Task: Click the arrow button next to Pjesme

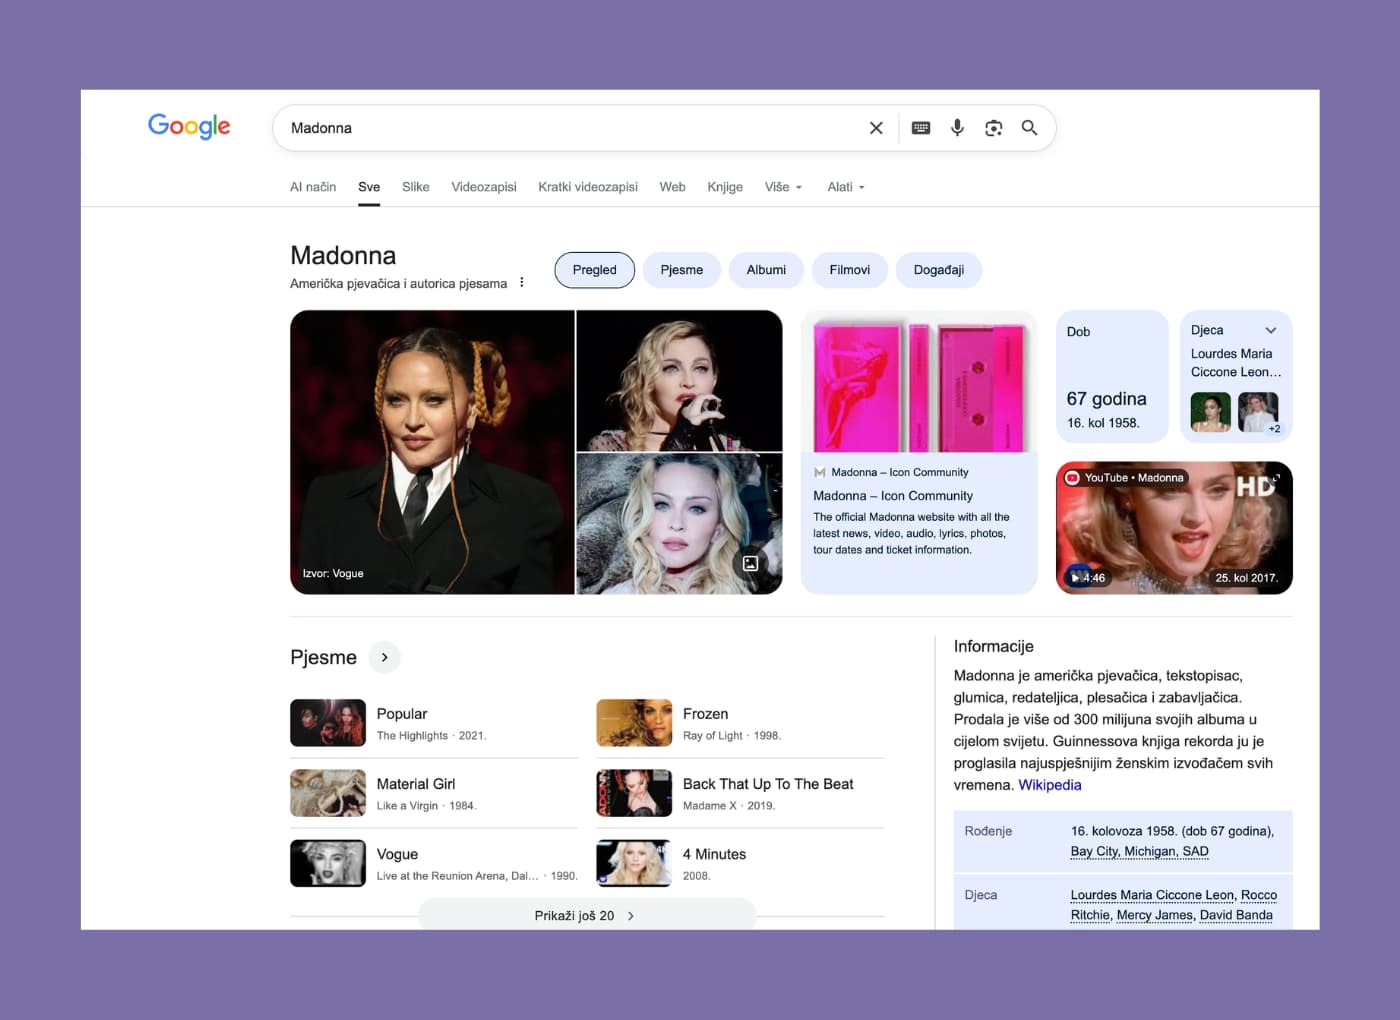Action: click(385, 657)
